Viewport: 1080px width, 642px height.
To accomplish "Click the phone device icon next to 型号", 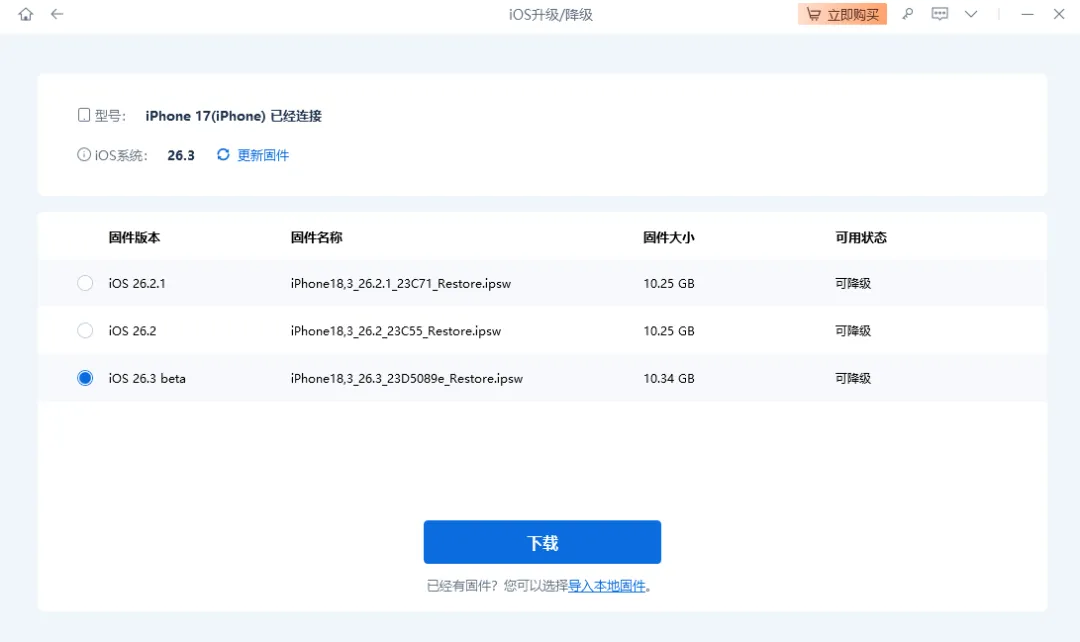I will point(84,115).
